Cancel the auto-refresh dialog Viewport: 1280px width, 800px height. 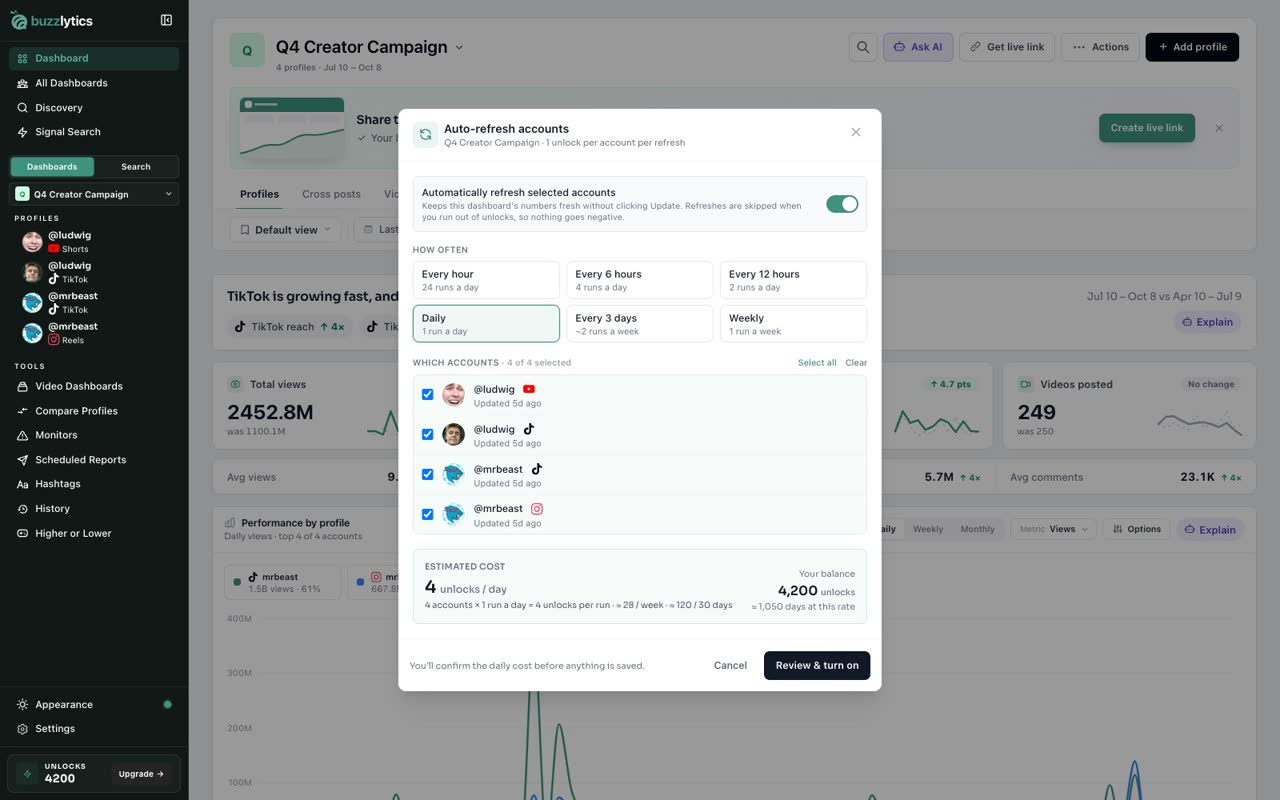pos(730,665)
